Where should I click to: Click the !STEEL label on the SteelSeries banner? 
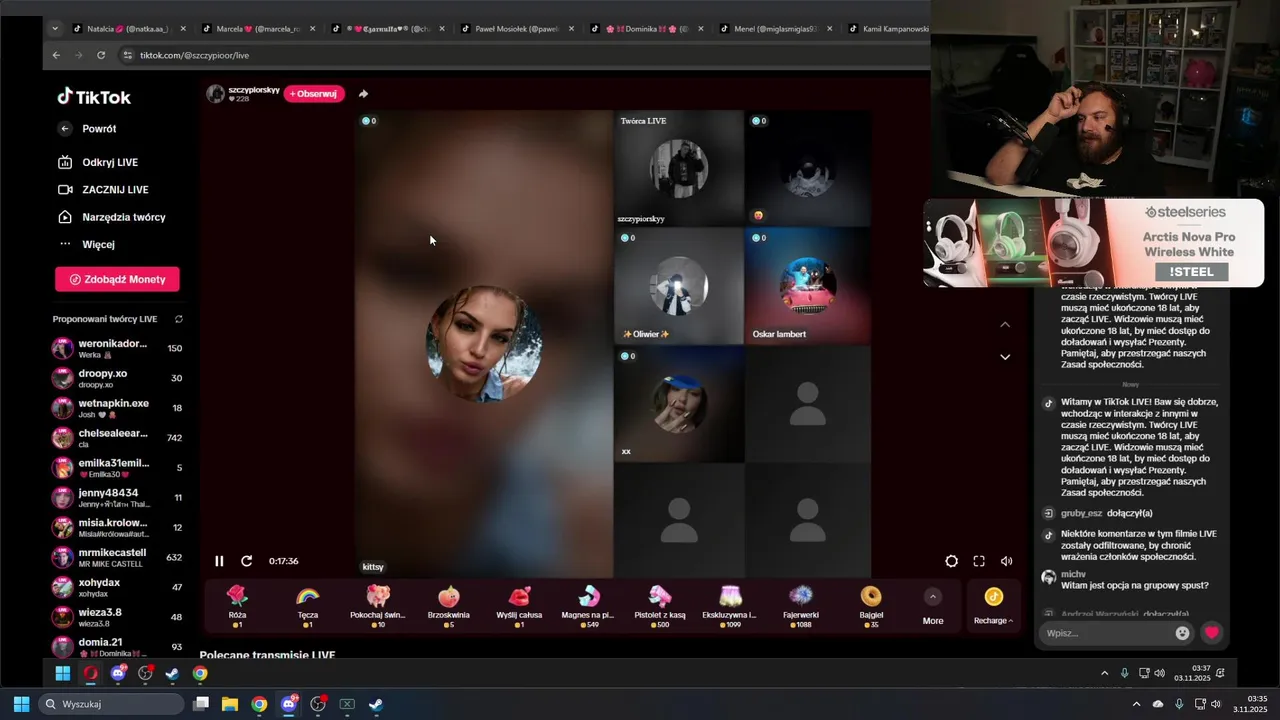point(1191,272)
